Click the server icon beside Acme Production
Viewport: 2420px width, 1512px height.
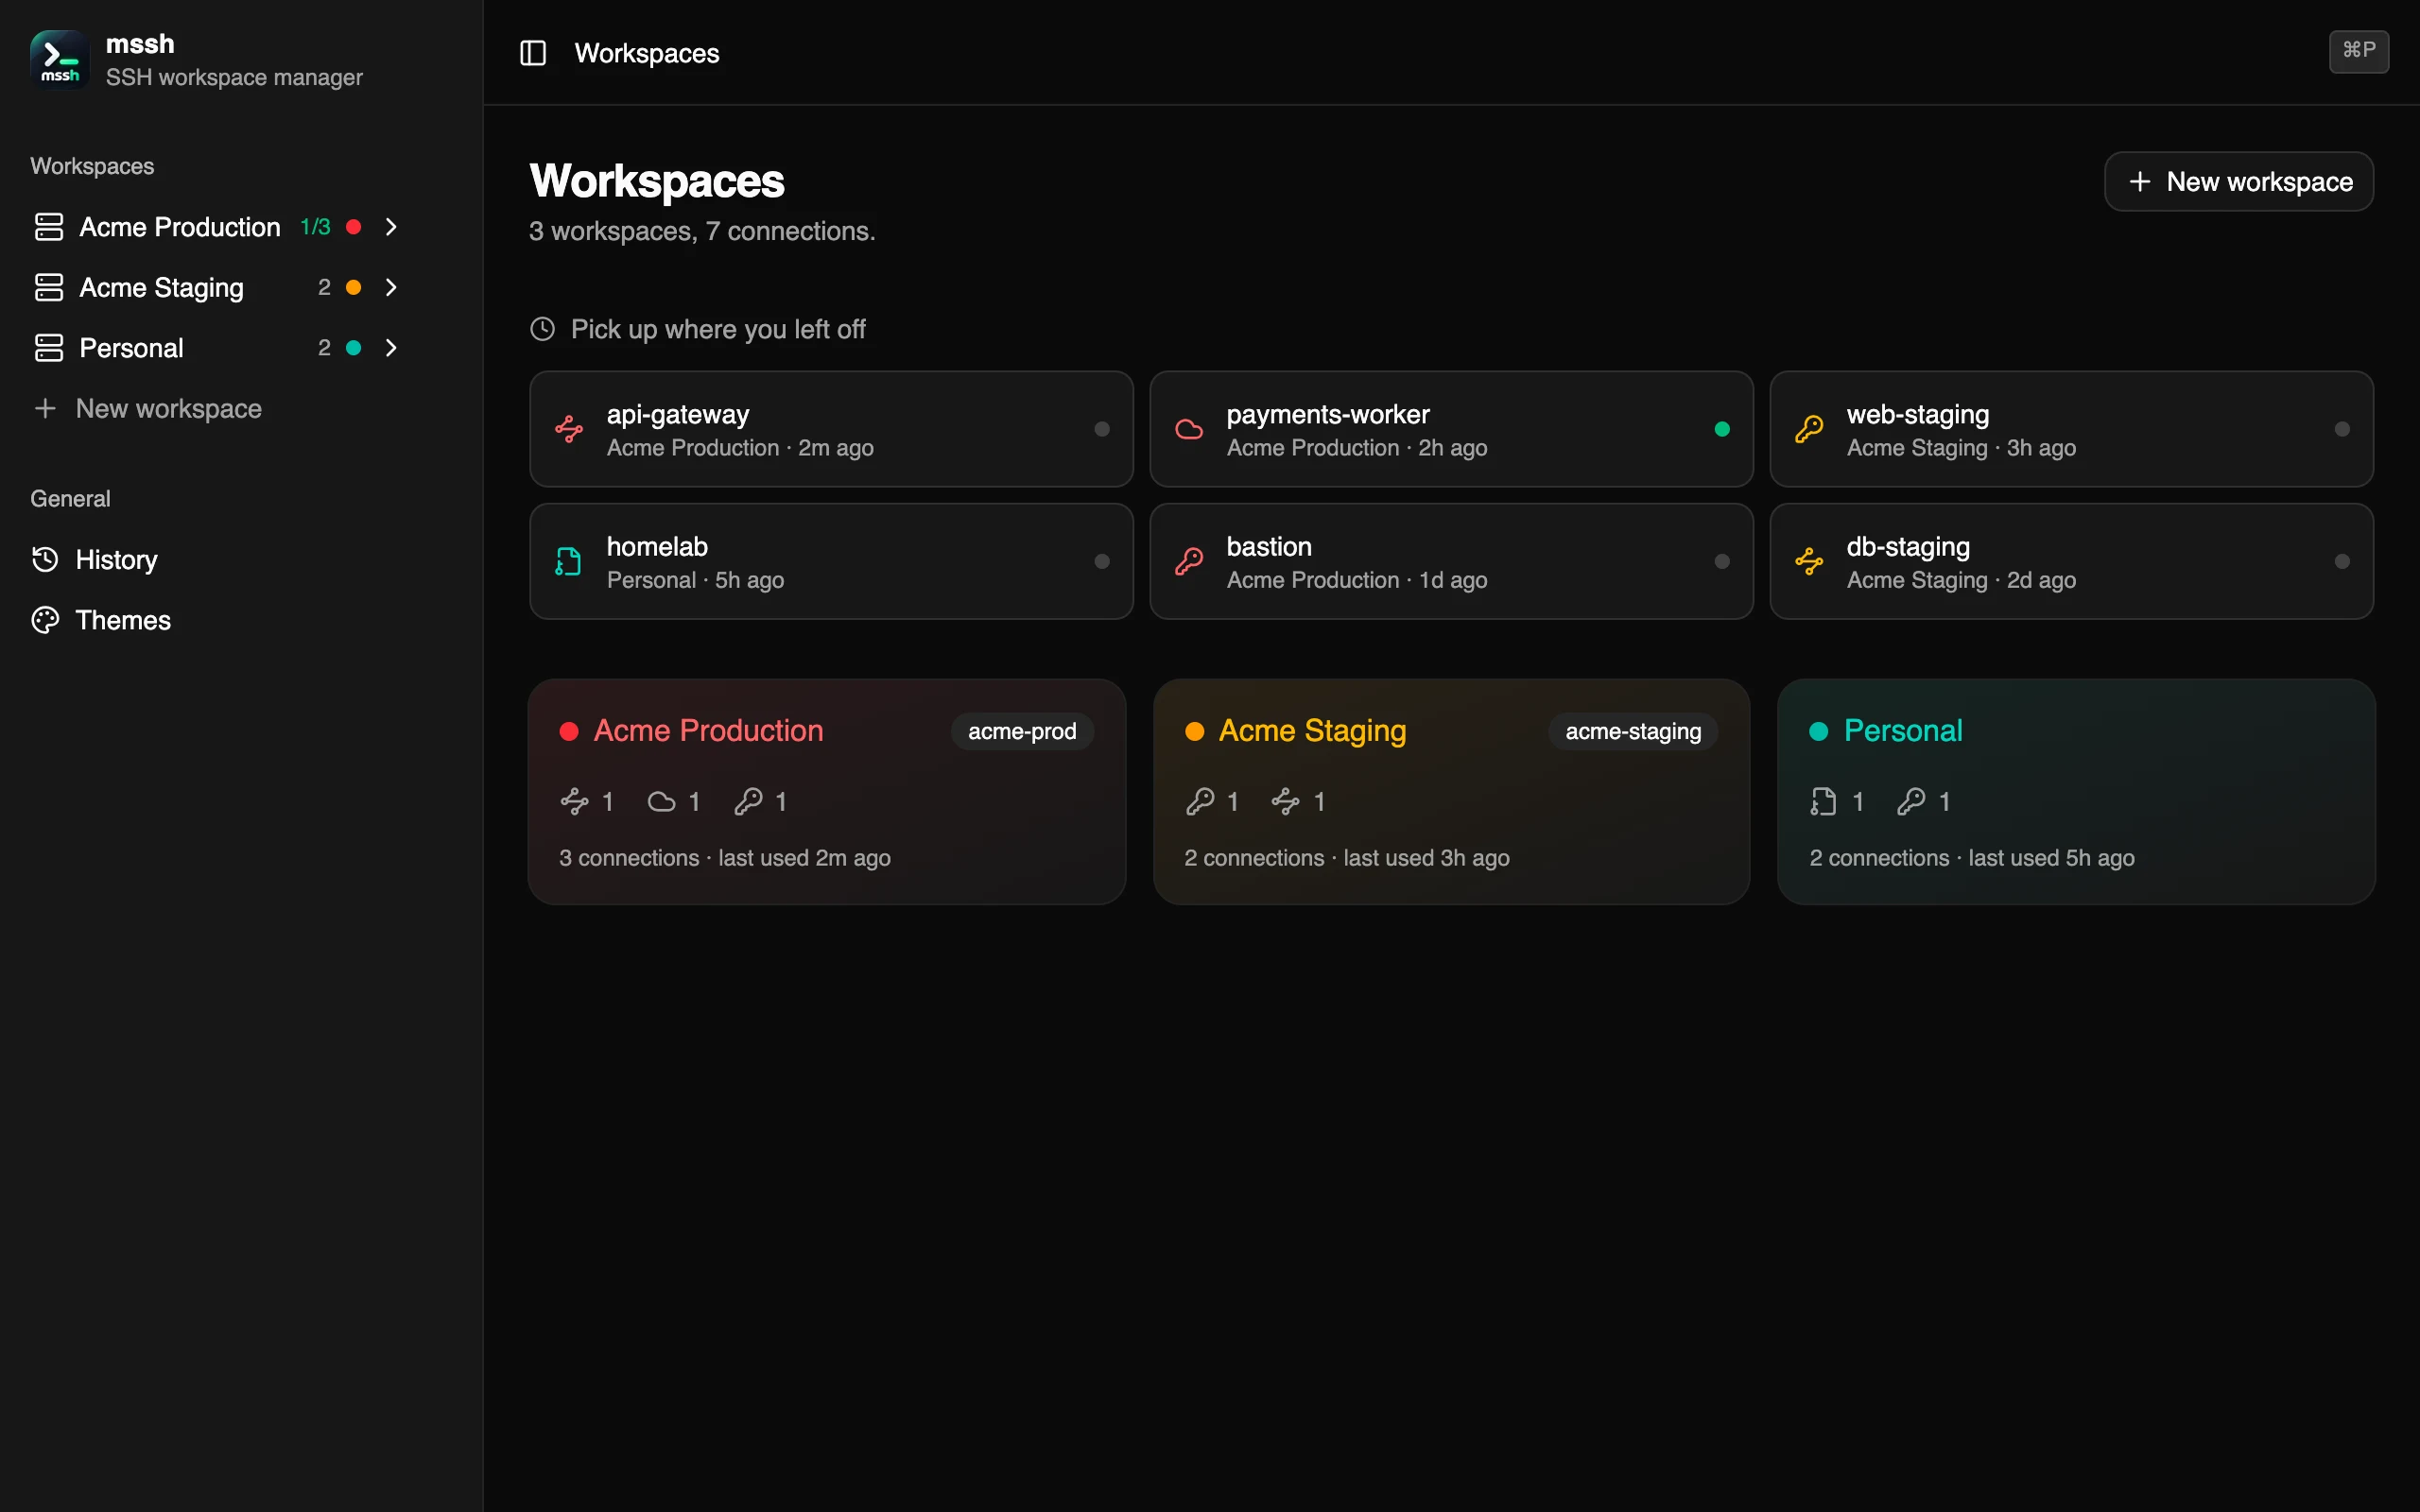tap(49, 227)
